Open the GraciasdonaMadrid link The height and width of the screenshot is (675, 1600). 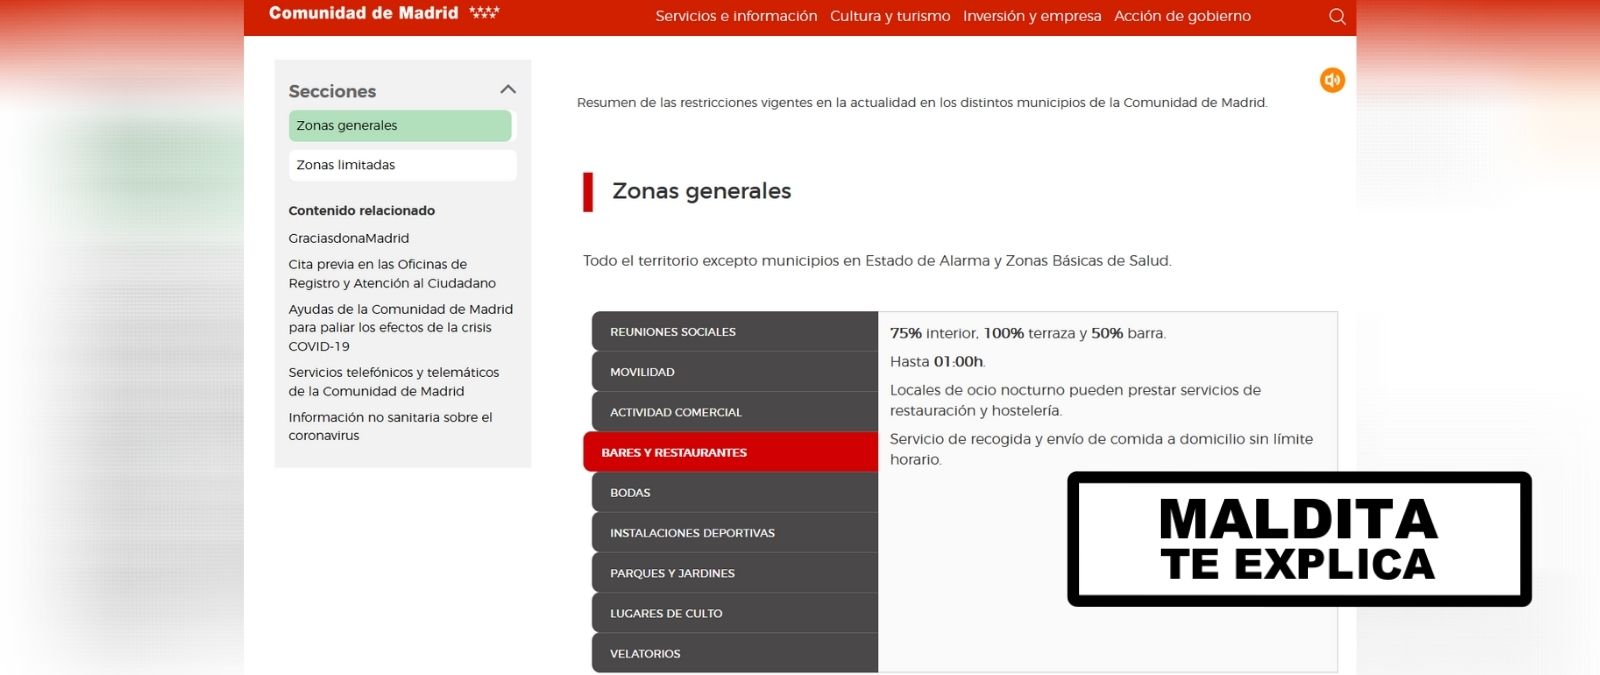pos(349,238)
